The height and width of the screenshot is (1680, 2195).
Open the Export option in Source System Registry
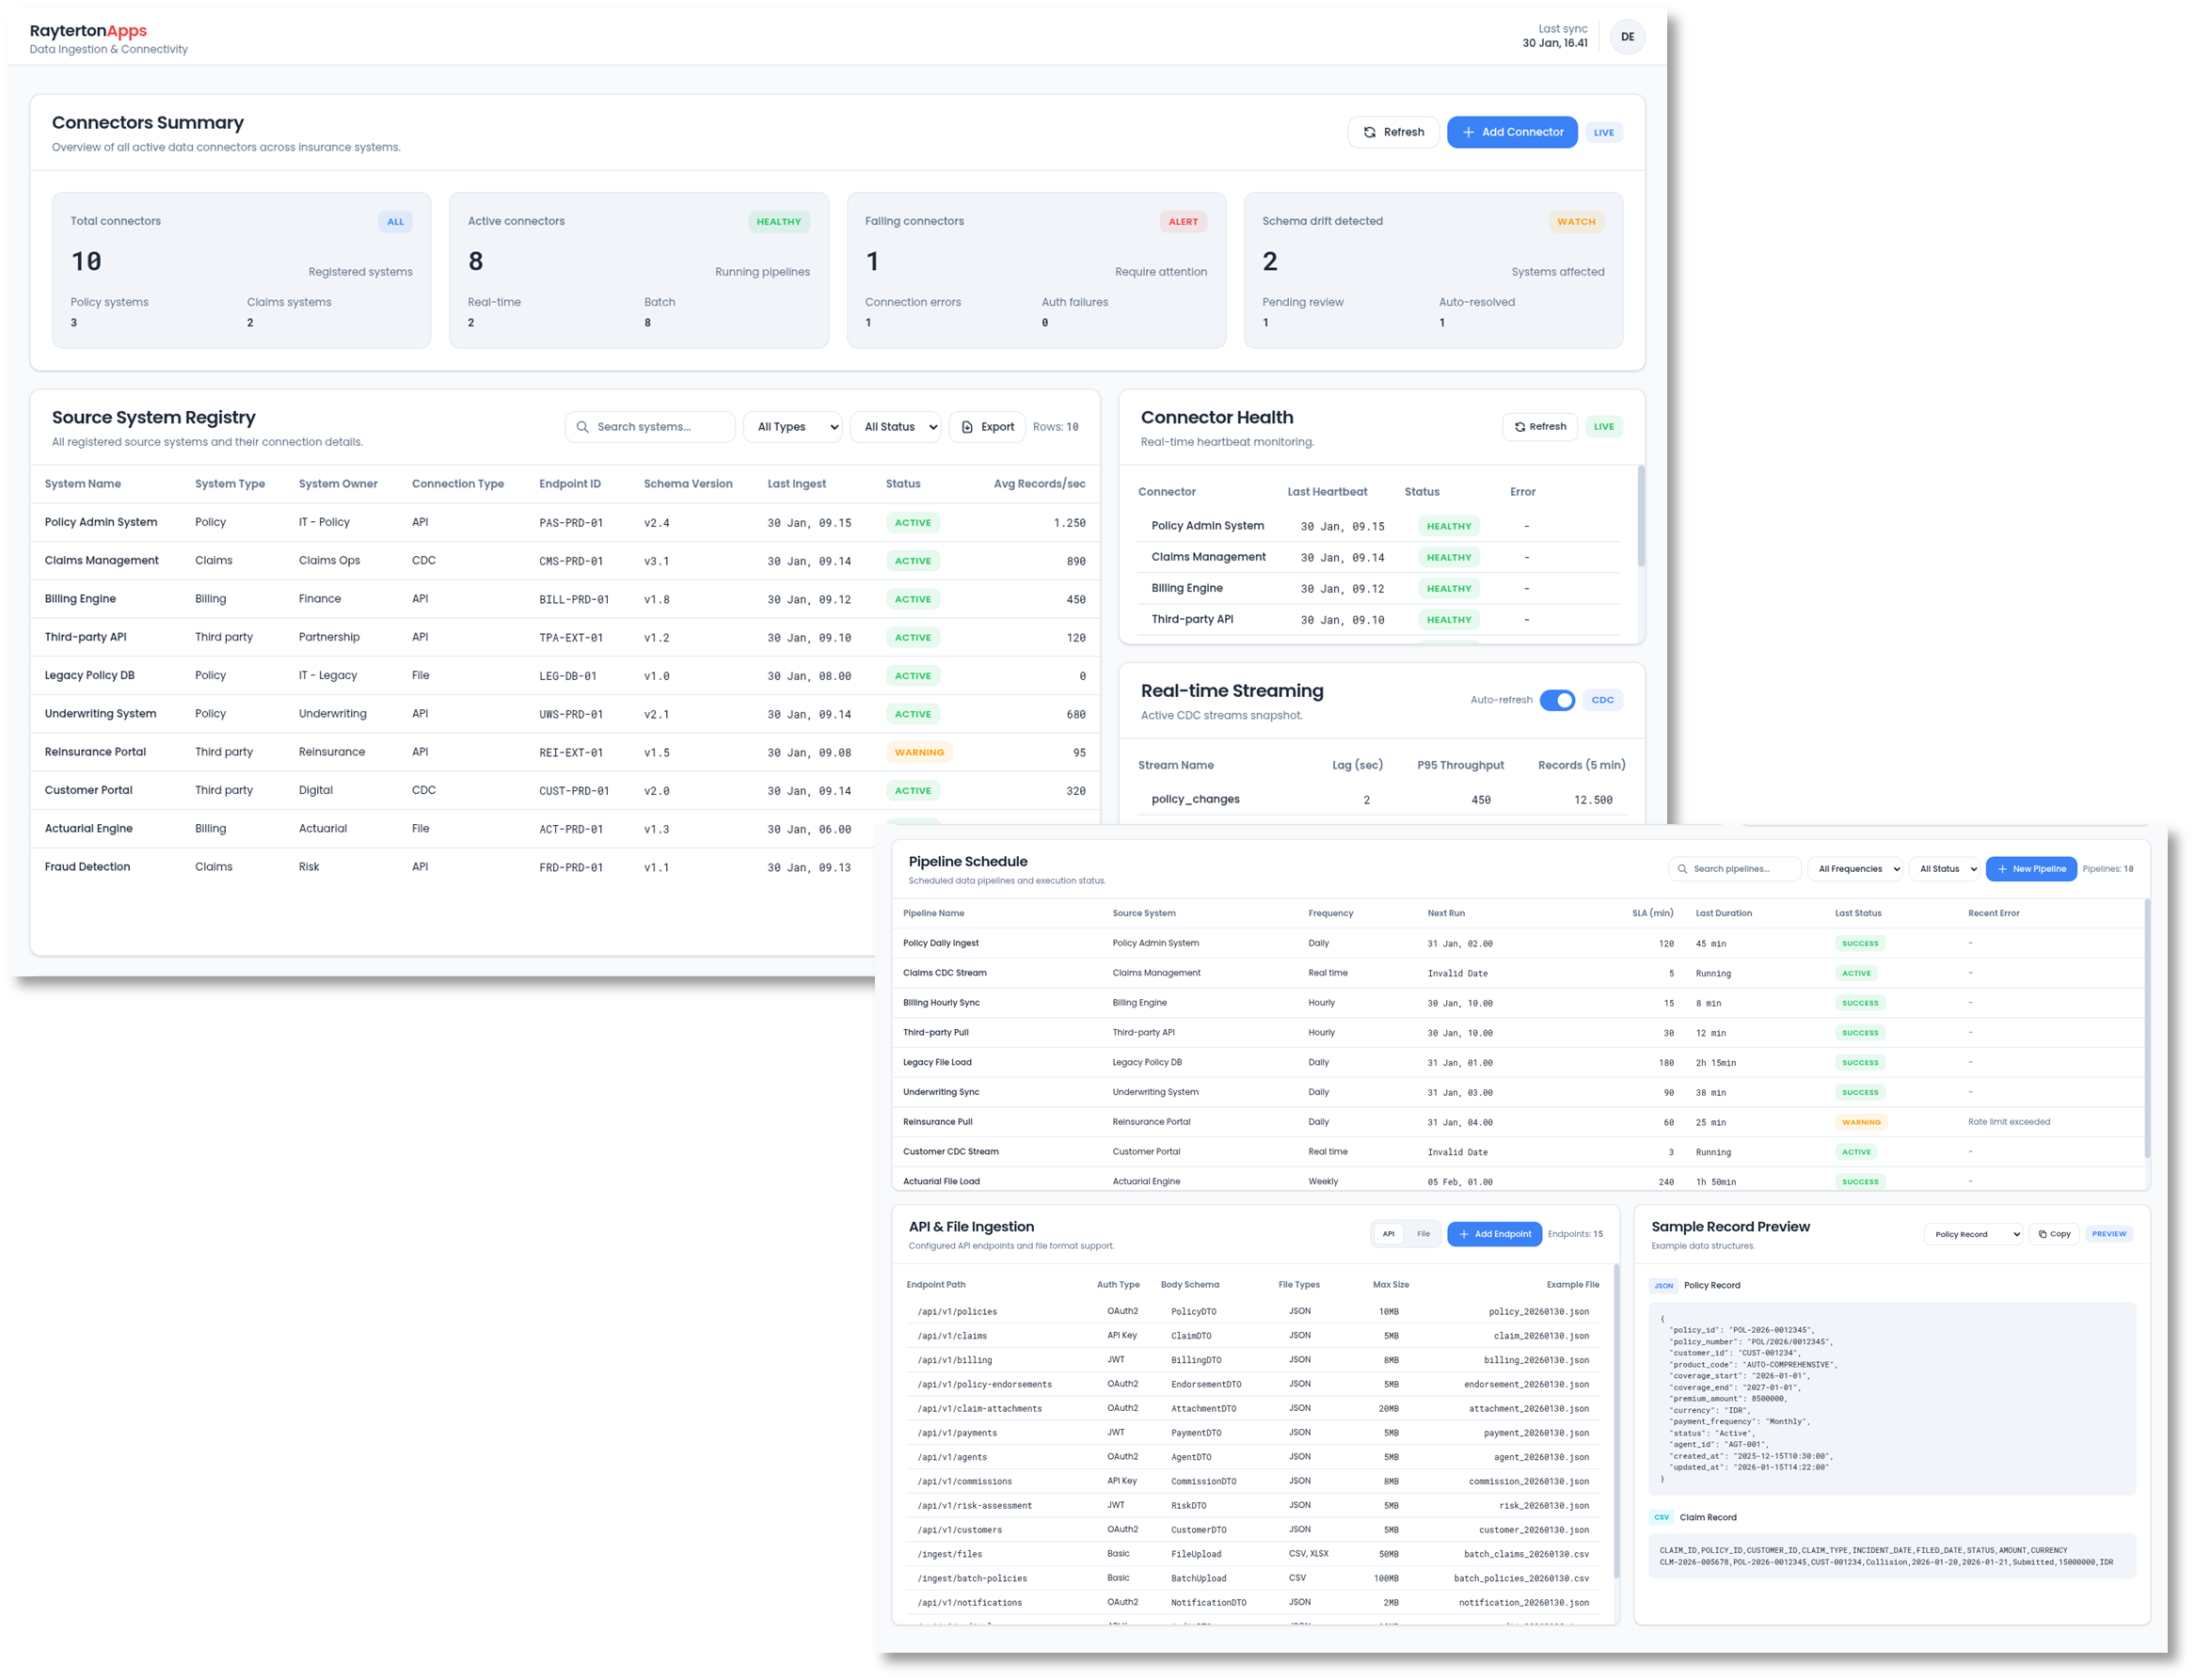tap(987, 426)
